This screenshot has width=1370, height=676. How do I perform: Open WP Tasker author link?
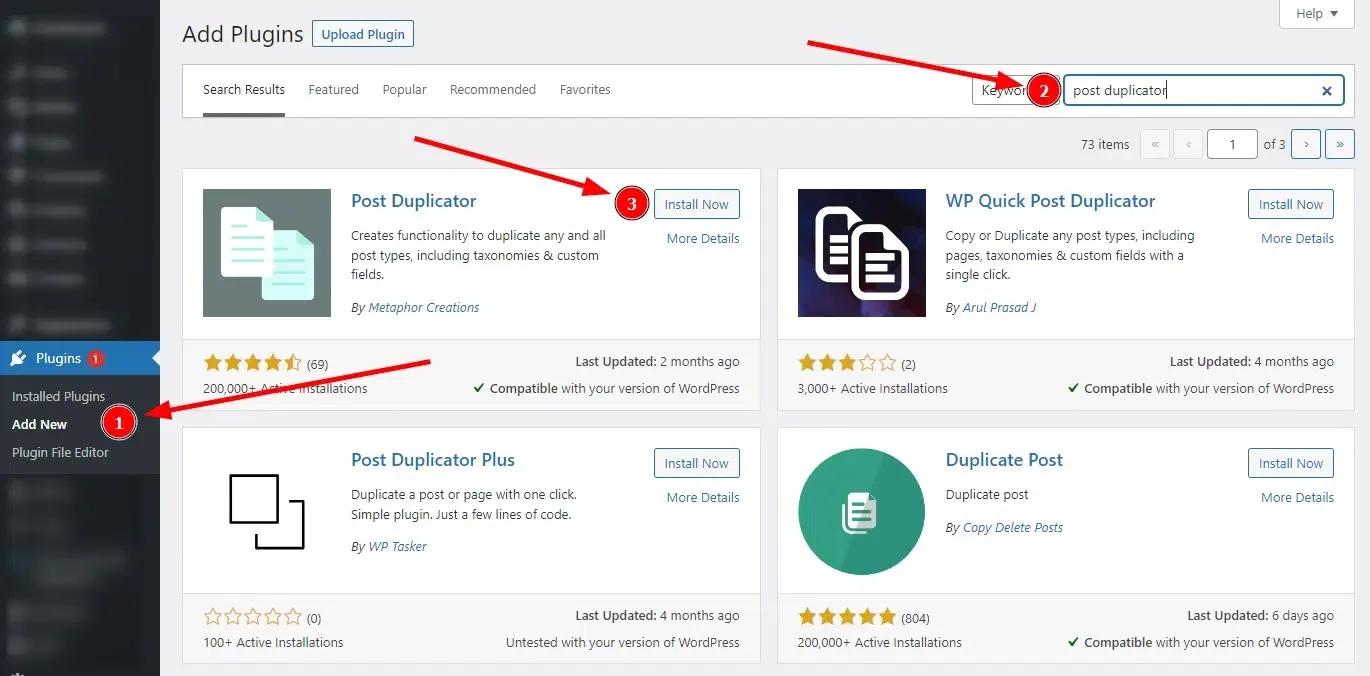click(x=397, y=546)
